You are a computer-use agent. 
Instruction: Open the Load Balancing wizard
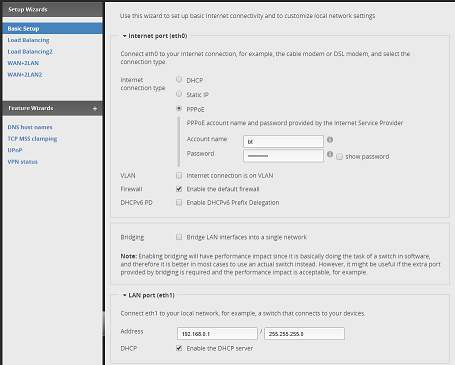pos(28,40)
